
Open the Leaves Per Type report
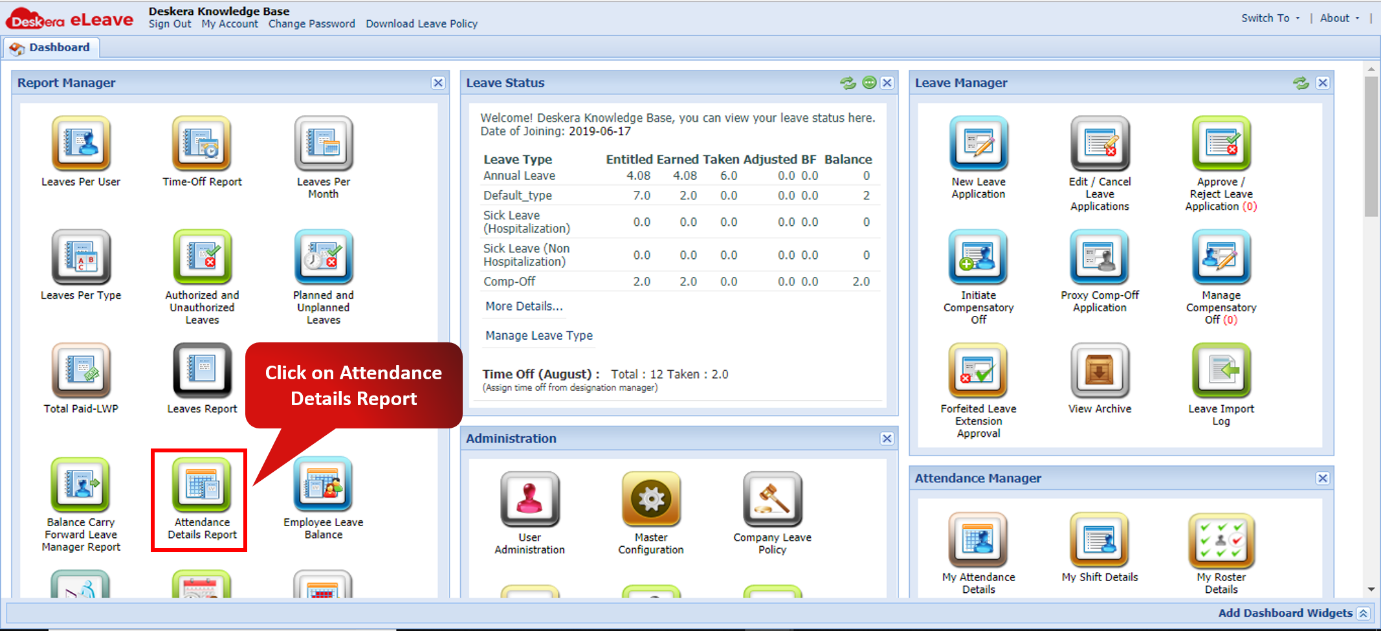(81, 258)
